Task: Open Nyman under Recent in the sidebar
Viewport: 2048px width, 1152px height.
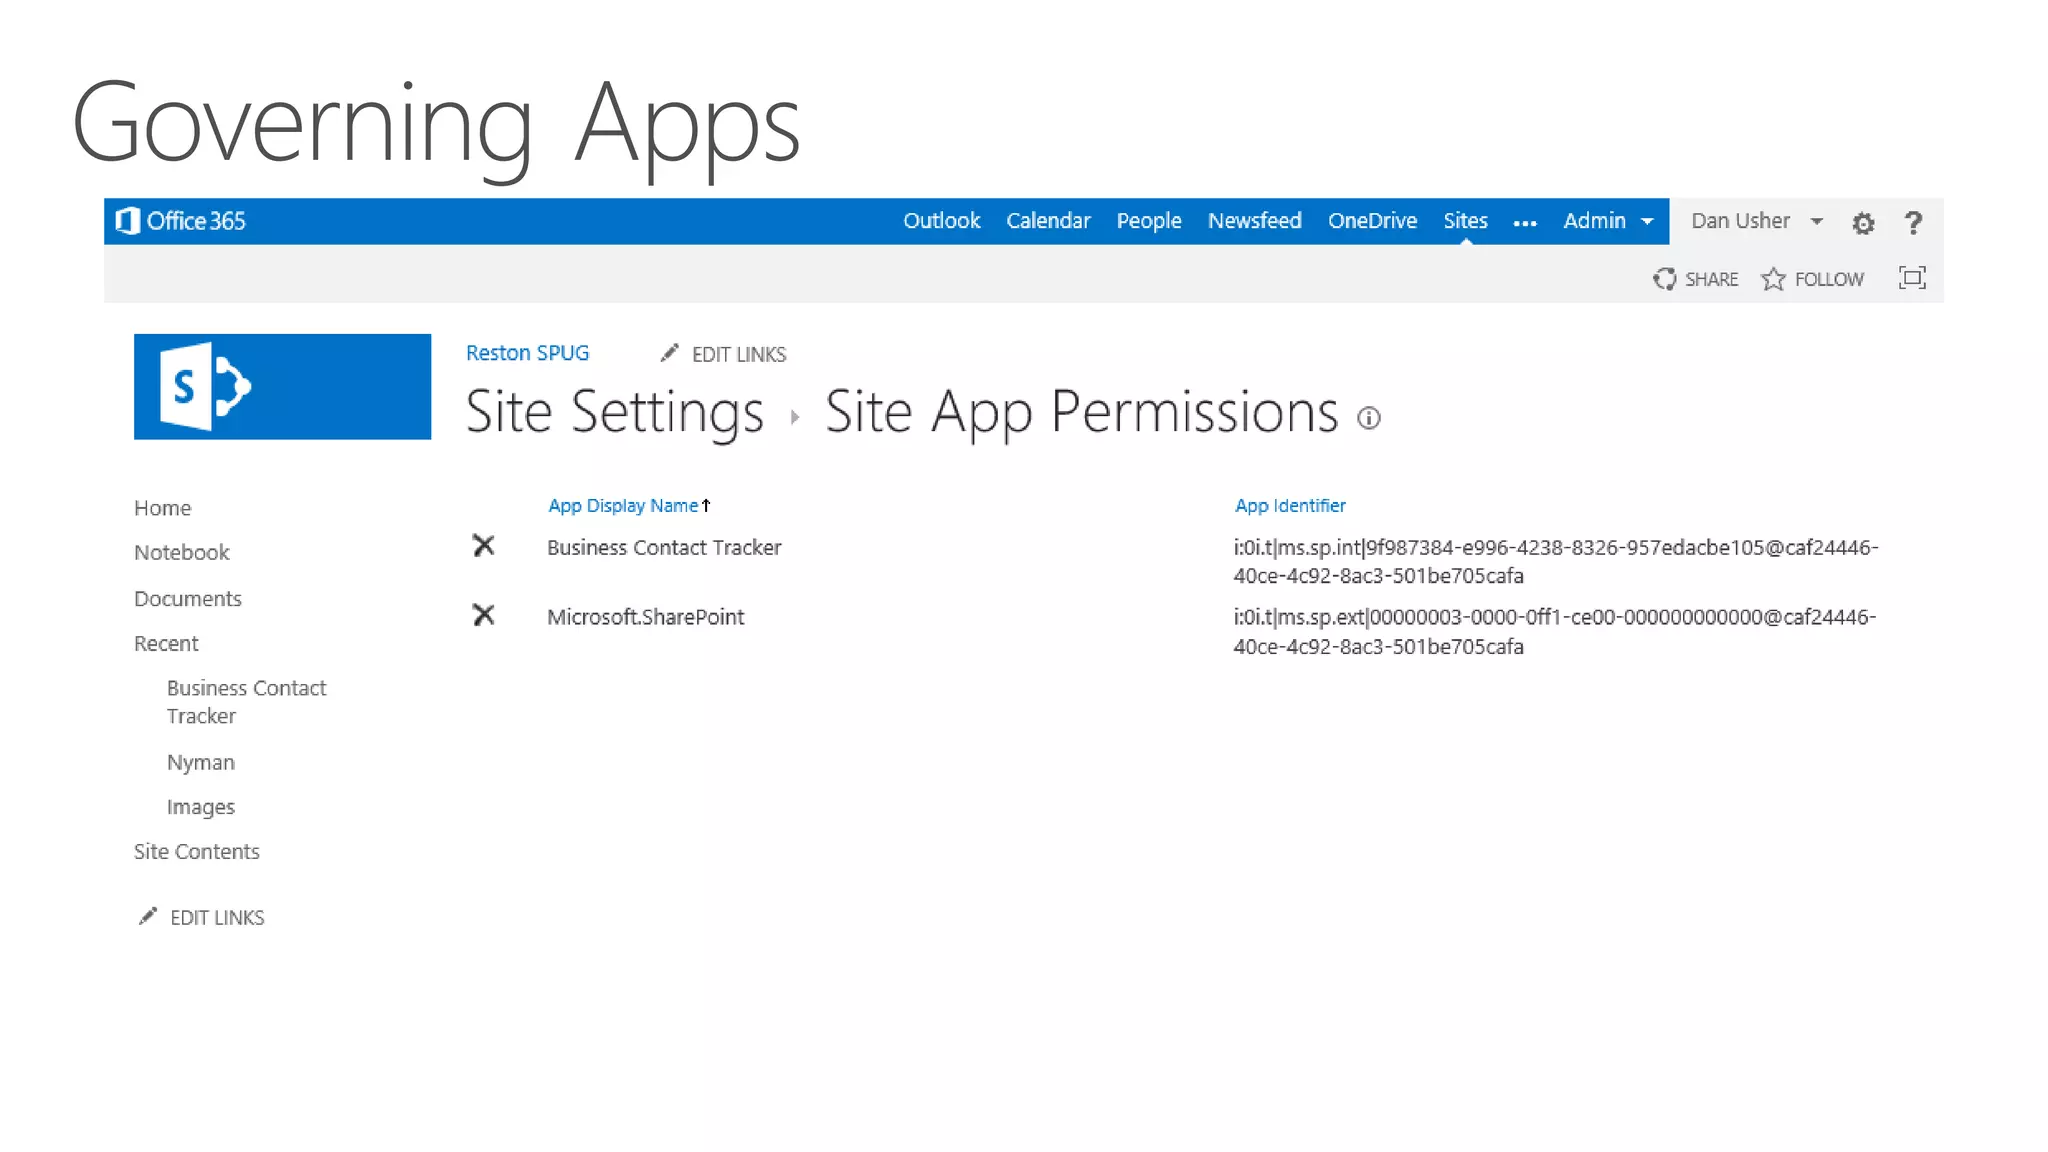Action: (x=201, y=763)
